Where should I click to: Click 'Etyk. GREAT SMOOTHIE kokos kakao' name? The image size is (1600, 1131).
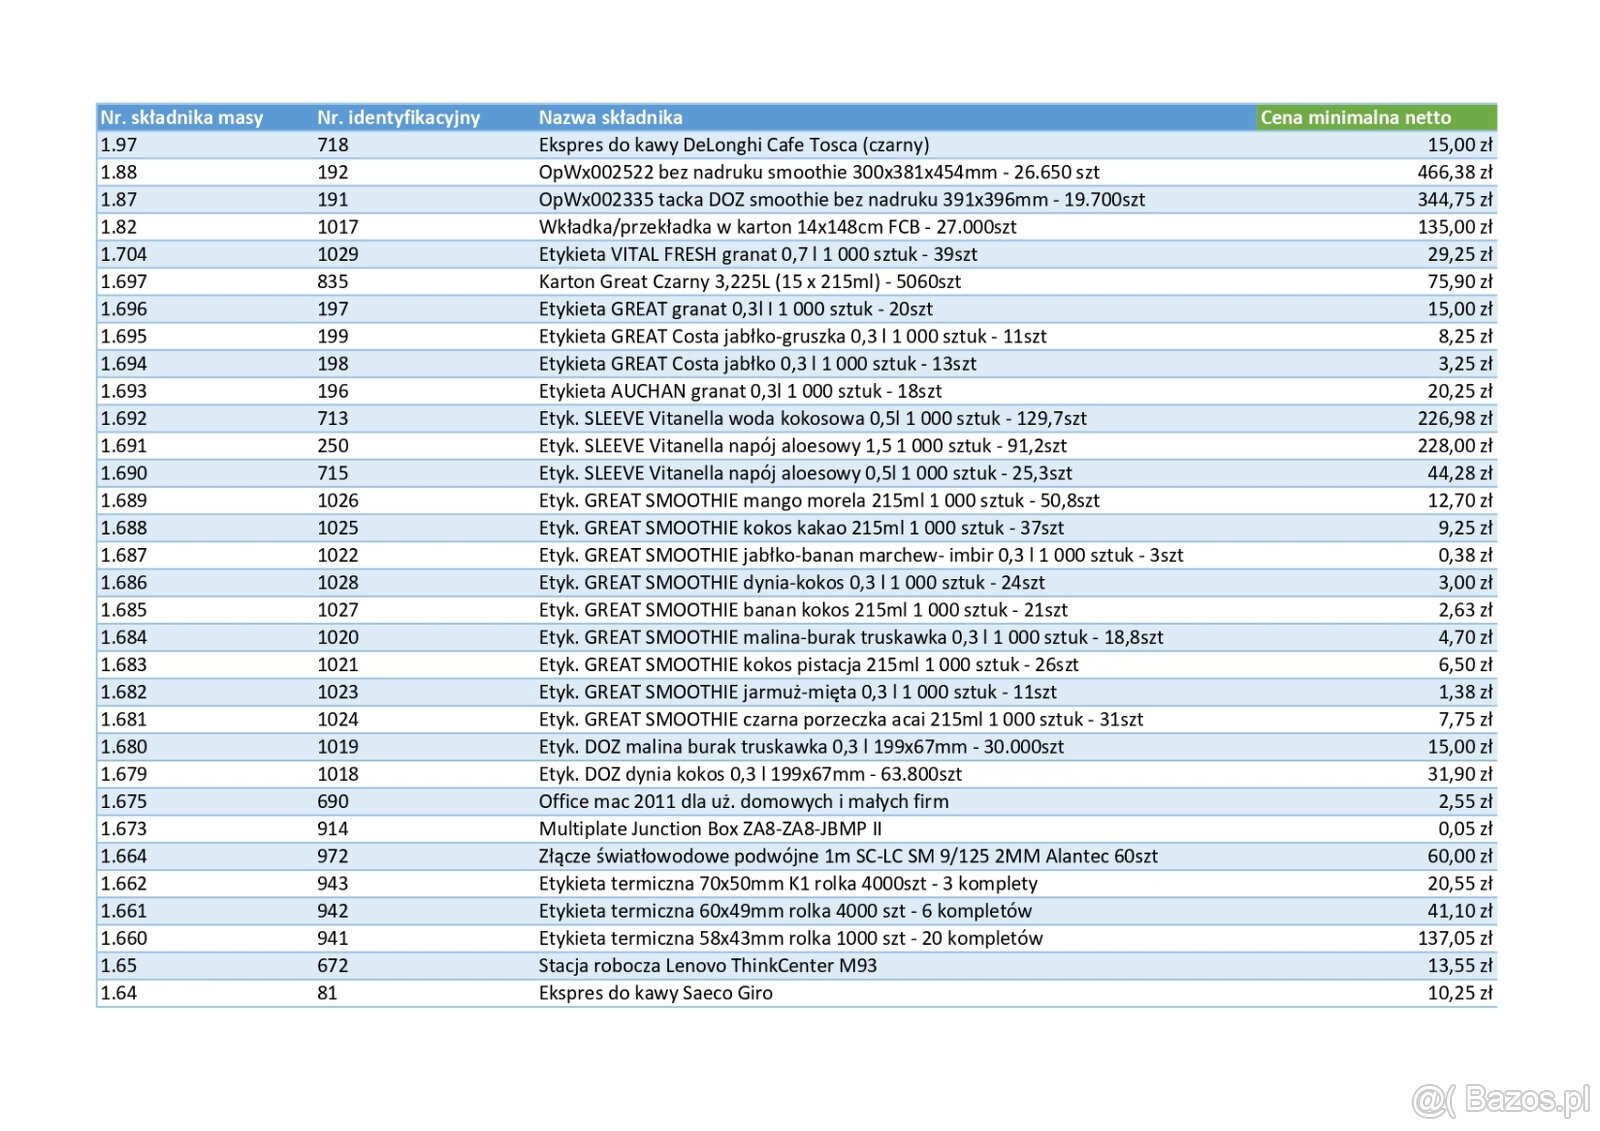click(x=801, y=528)
